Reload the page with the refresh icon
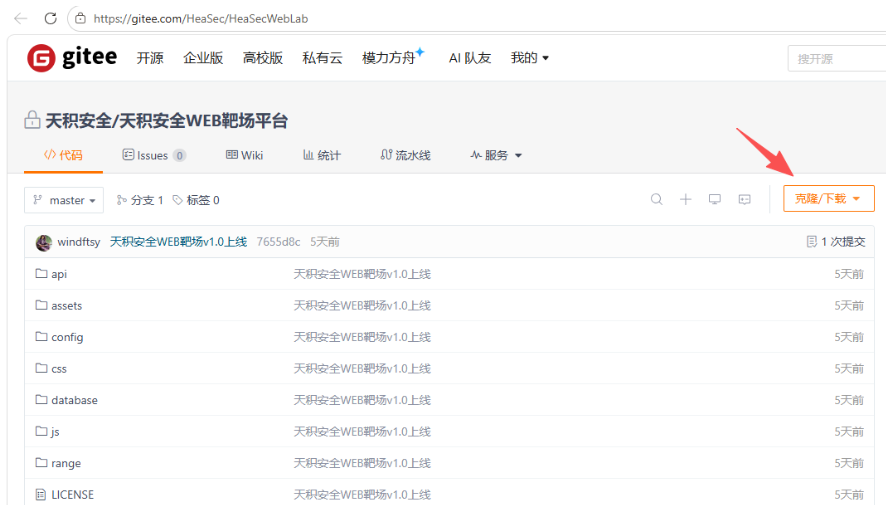This screenshot has width=886, height=505. tap(51, 19)
